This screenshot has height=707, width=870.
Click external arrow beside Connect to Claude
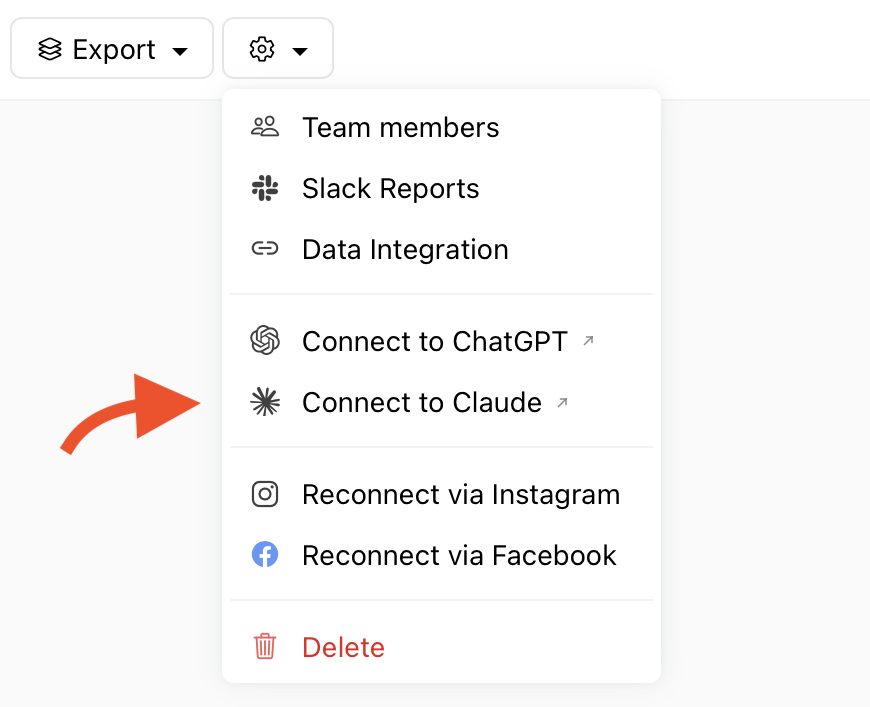coord(562,402)
